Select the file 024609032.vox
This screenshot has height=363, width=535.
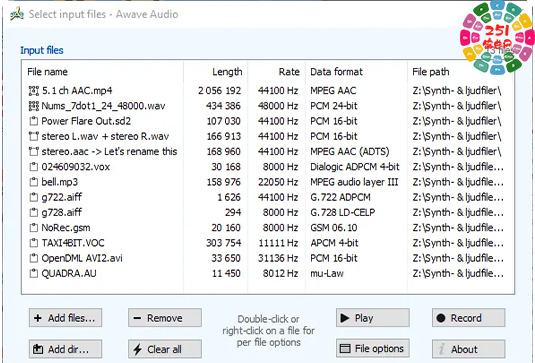[76, 167]
